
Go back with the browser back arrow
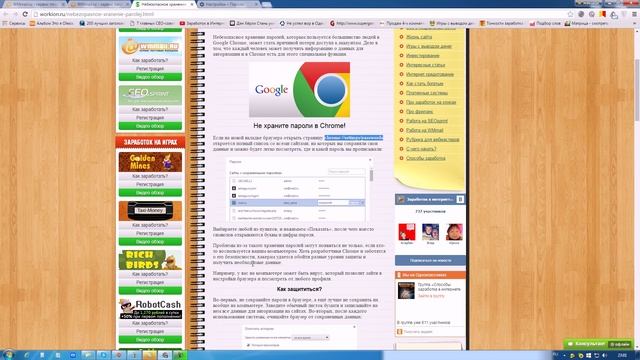[6, 14]
